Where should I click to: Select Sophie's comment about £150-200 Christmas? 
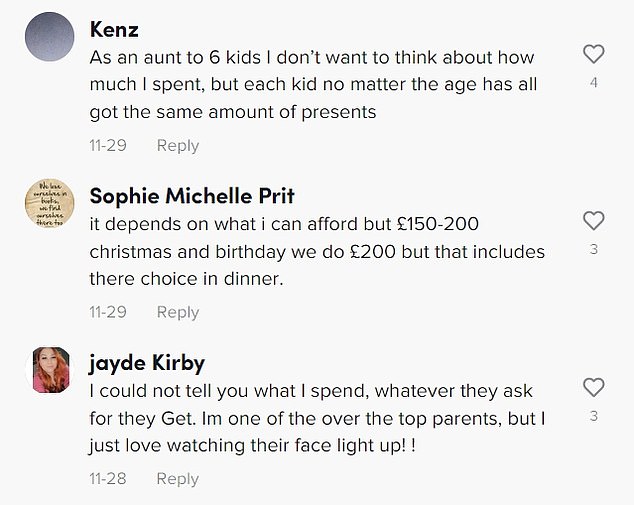pos(308,251)
